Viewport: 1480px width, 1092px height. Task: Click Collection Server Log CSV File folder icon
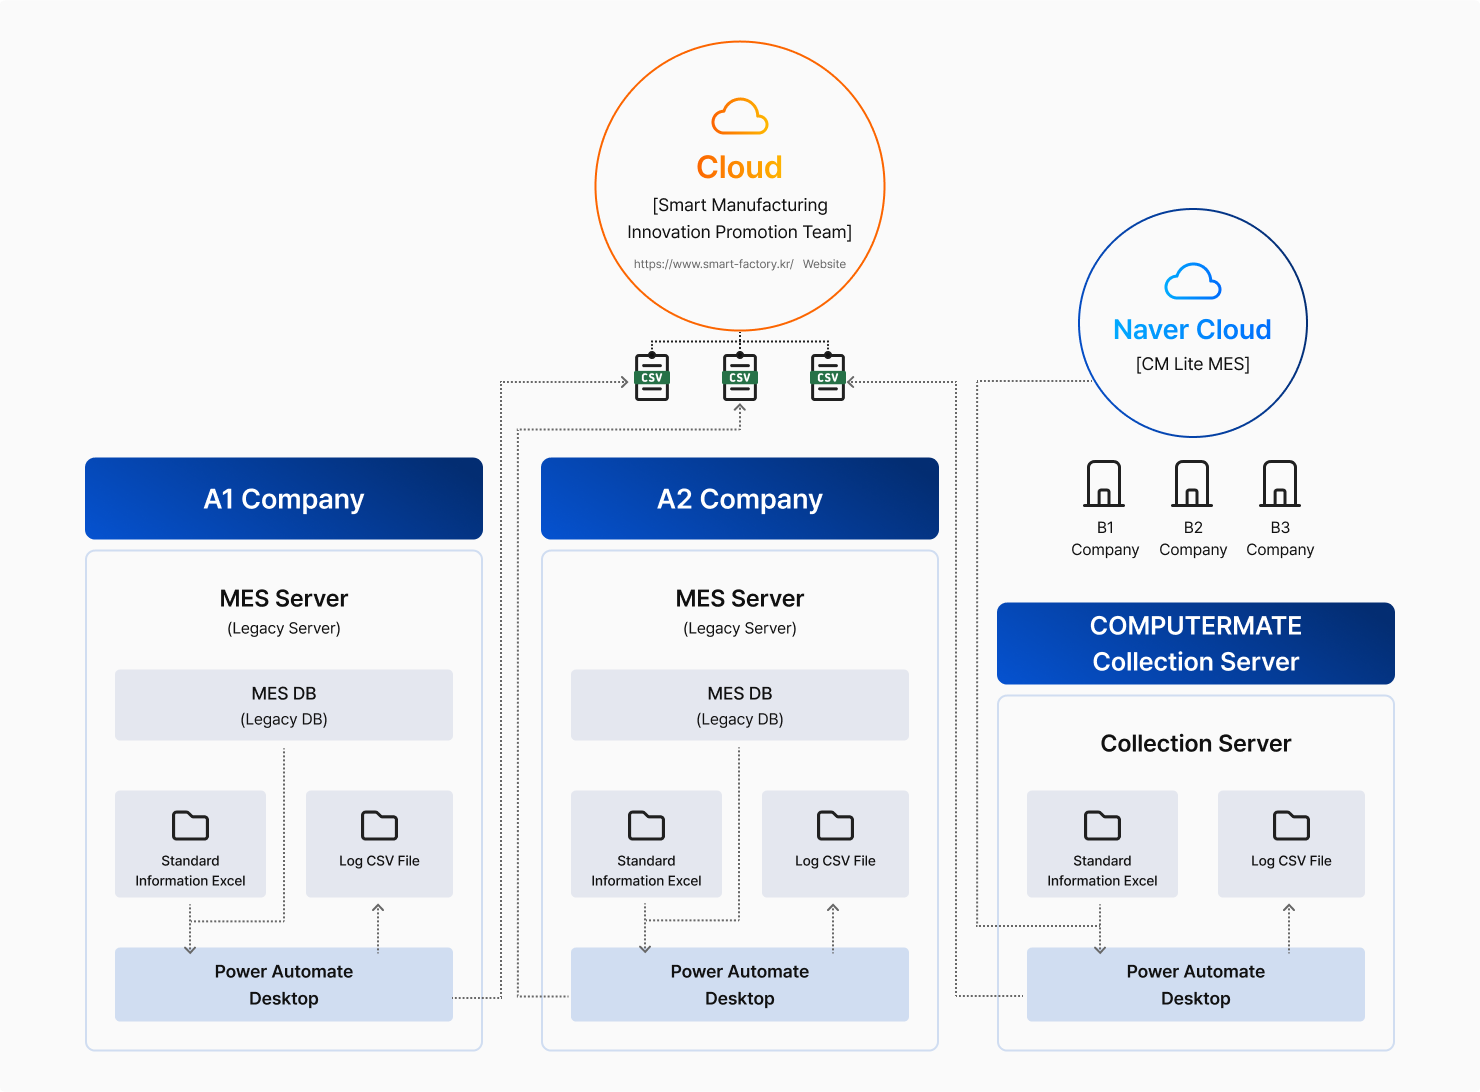(x=1291, y=826)
